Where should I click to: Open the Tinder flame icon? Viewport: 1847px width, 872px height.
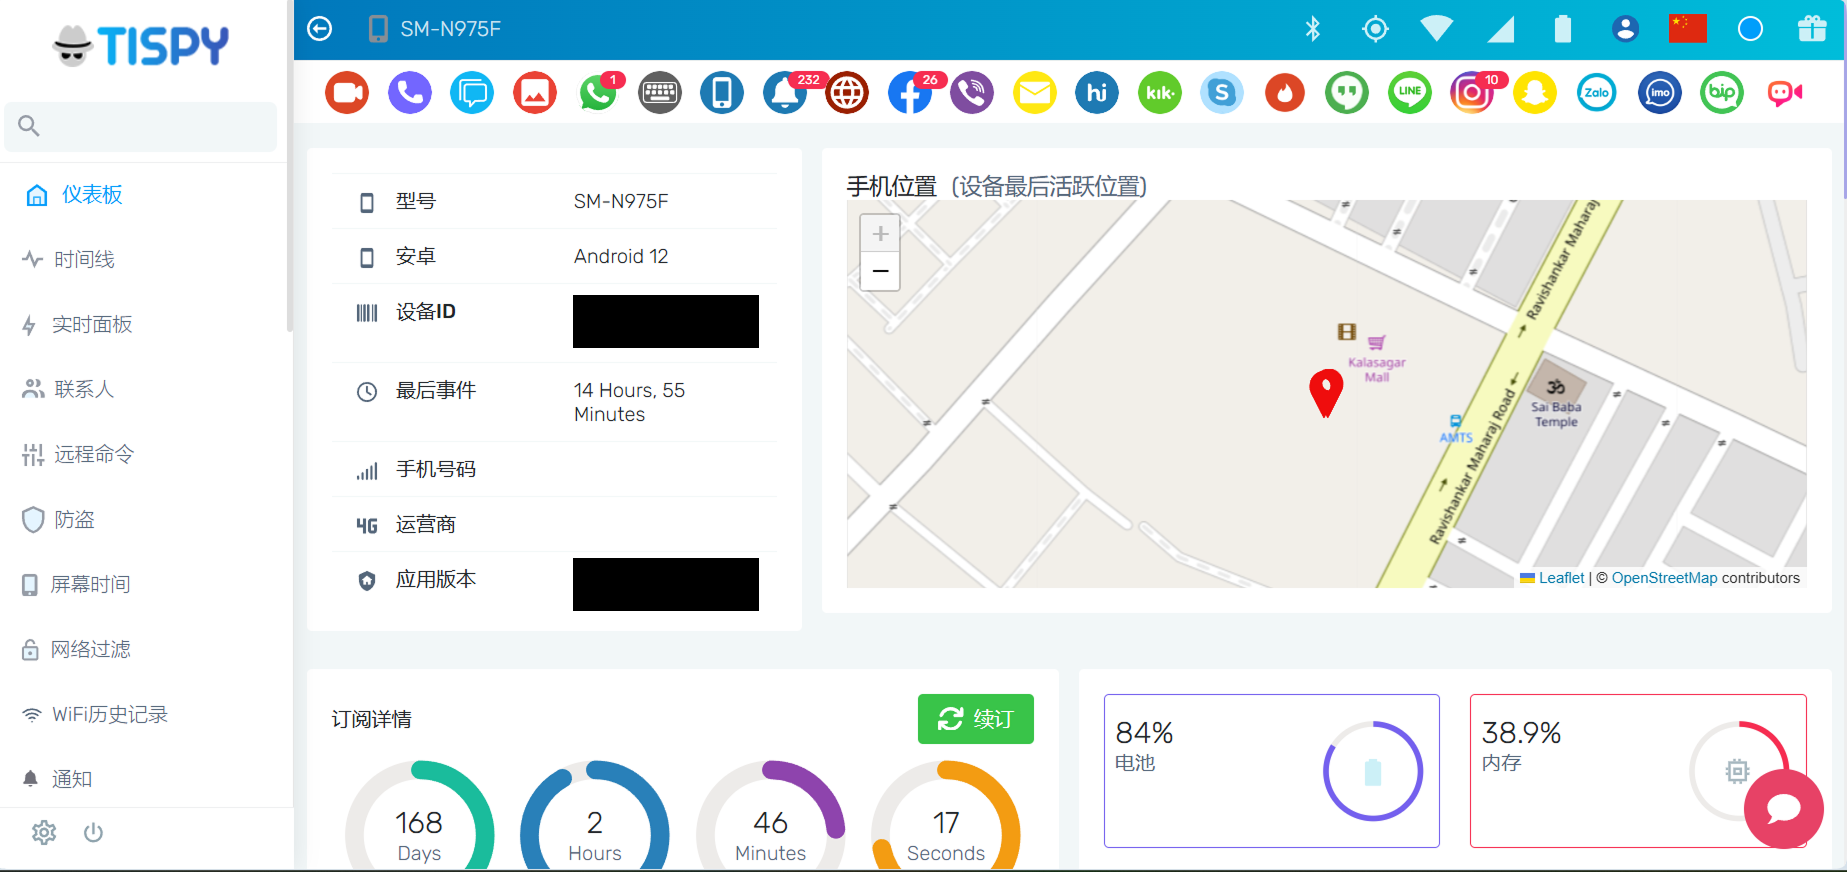[1285, 93]
